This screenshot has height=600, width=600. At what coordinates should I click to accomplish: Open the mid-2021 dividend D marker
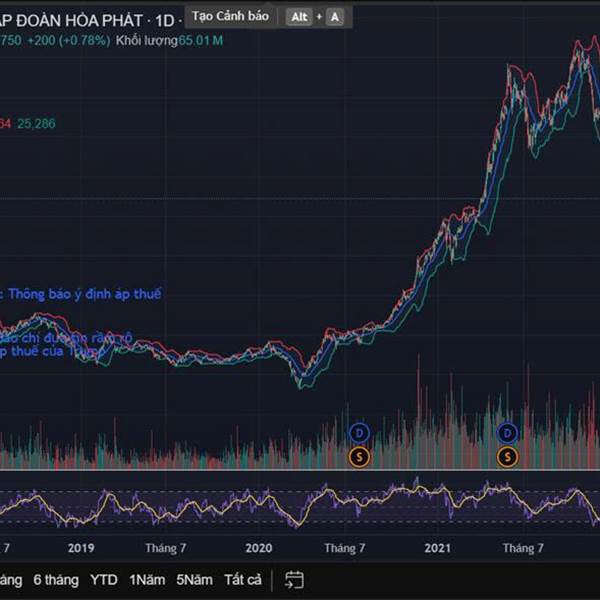point(507,433)
